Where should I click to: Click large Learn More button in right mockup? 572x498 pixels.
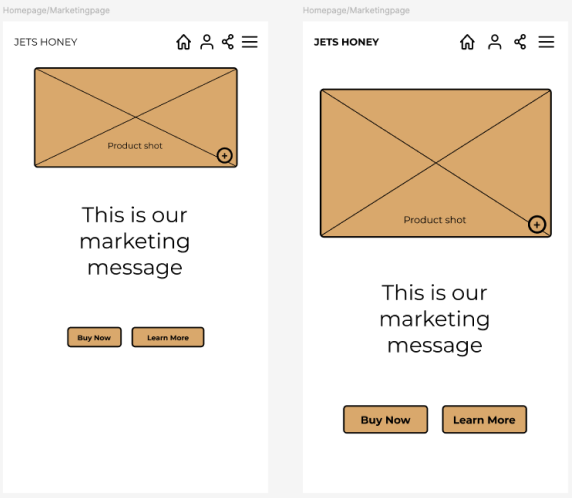pos(484,420)
